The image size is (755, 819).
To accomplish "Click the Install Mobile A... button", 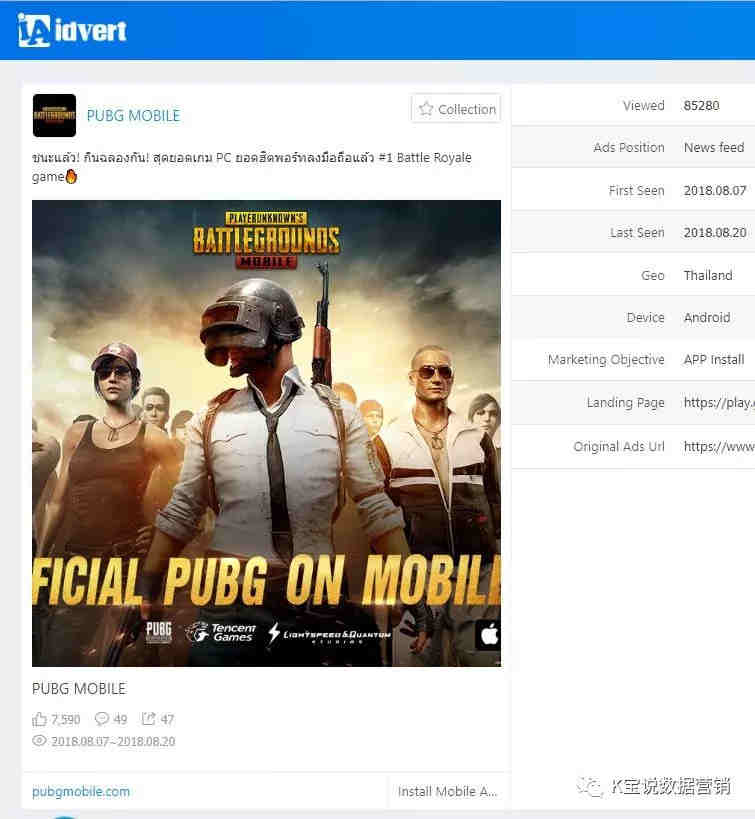I will 447,791.
